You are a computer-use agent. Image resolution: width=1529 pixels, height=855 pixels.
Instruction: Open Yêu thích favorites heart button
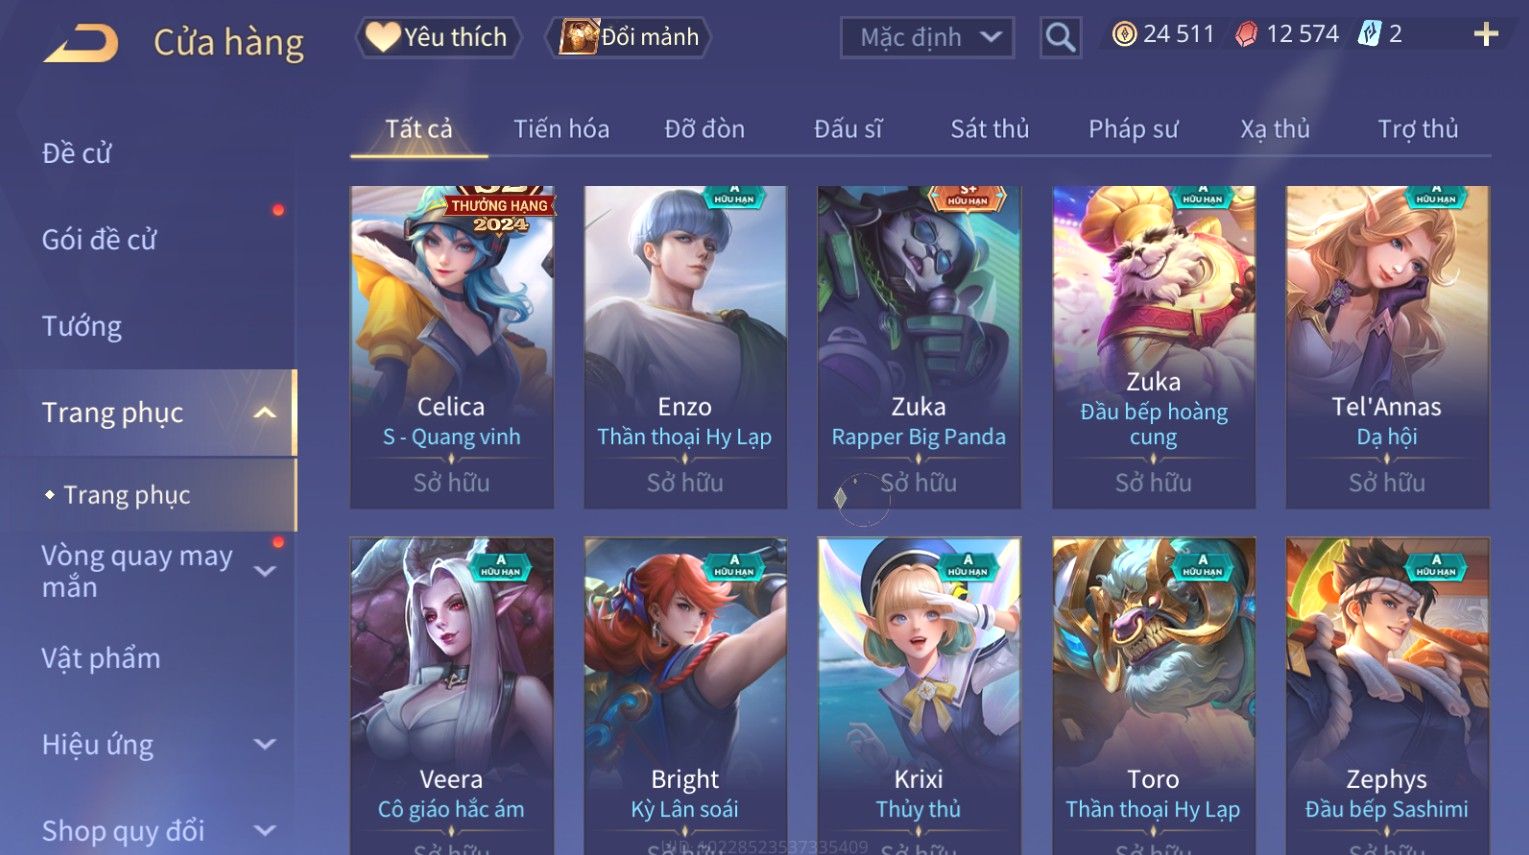point(438,38)
